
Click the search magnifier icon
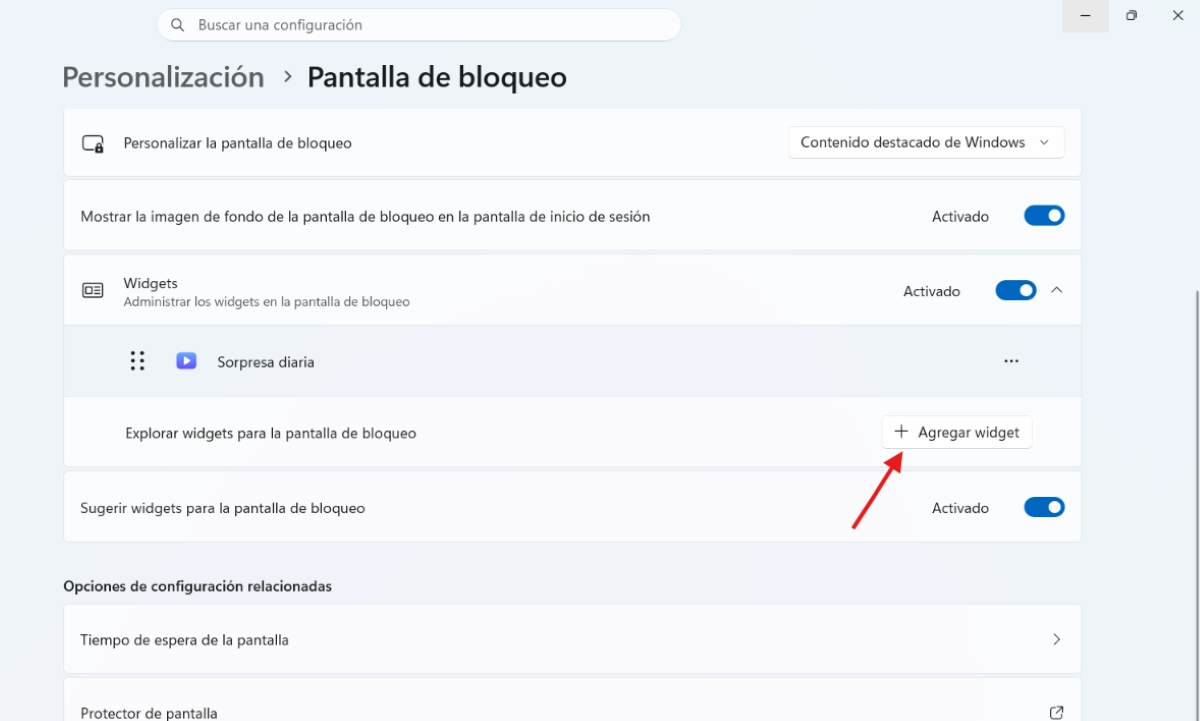coord(177,25)
